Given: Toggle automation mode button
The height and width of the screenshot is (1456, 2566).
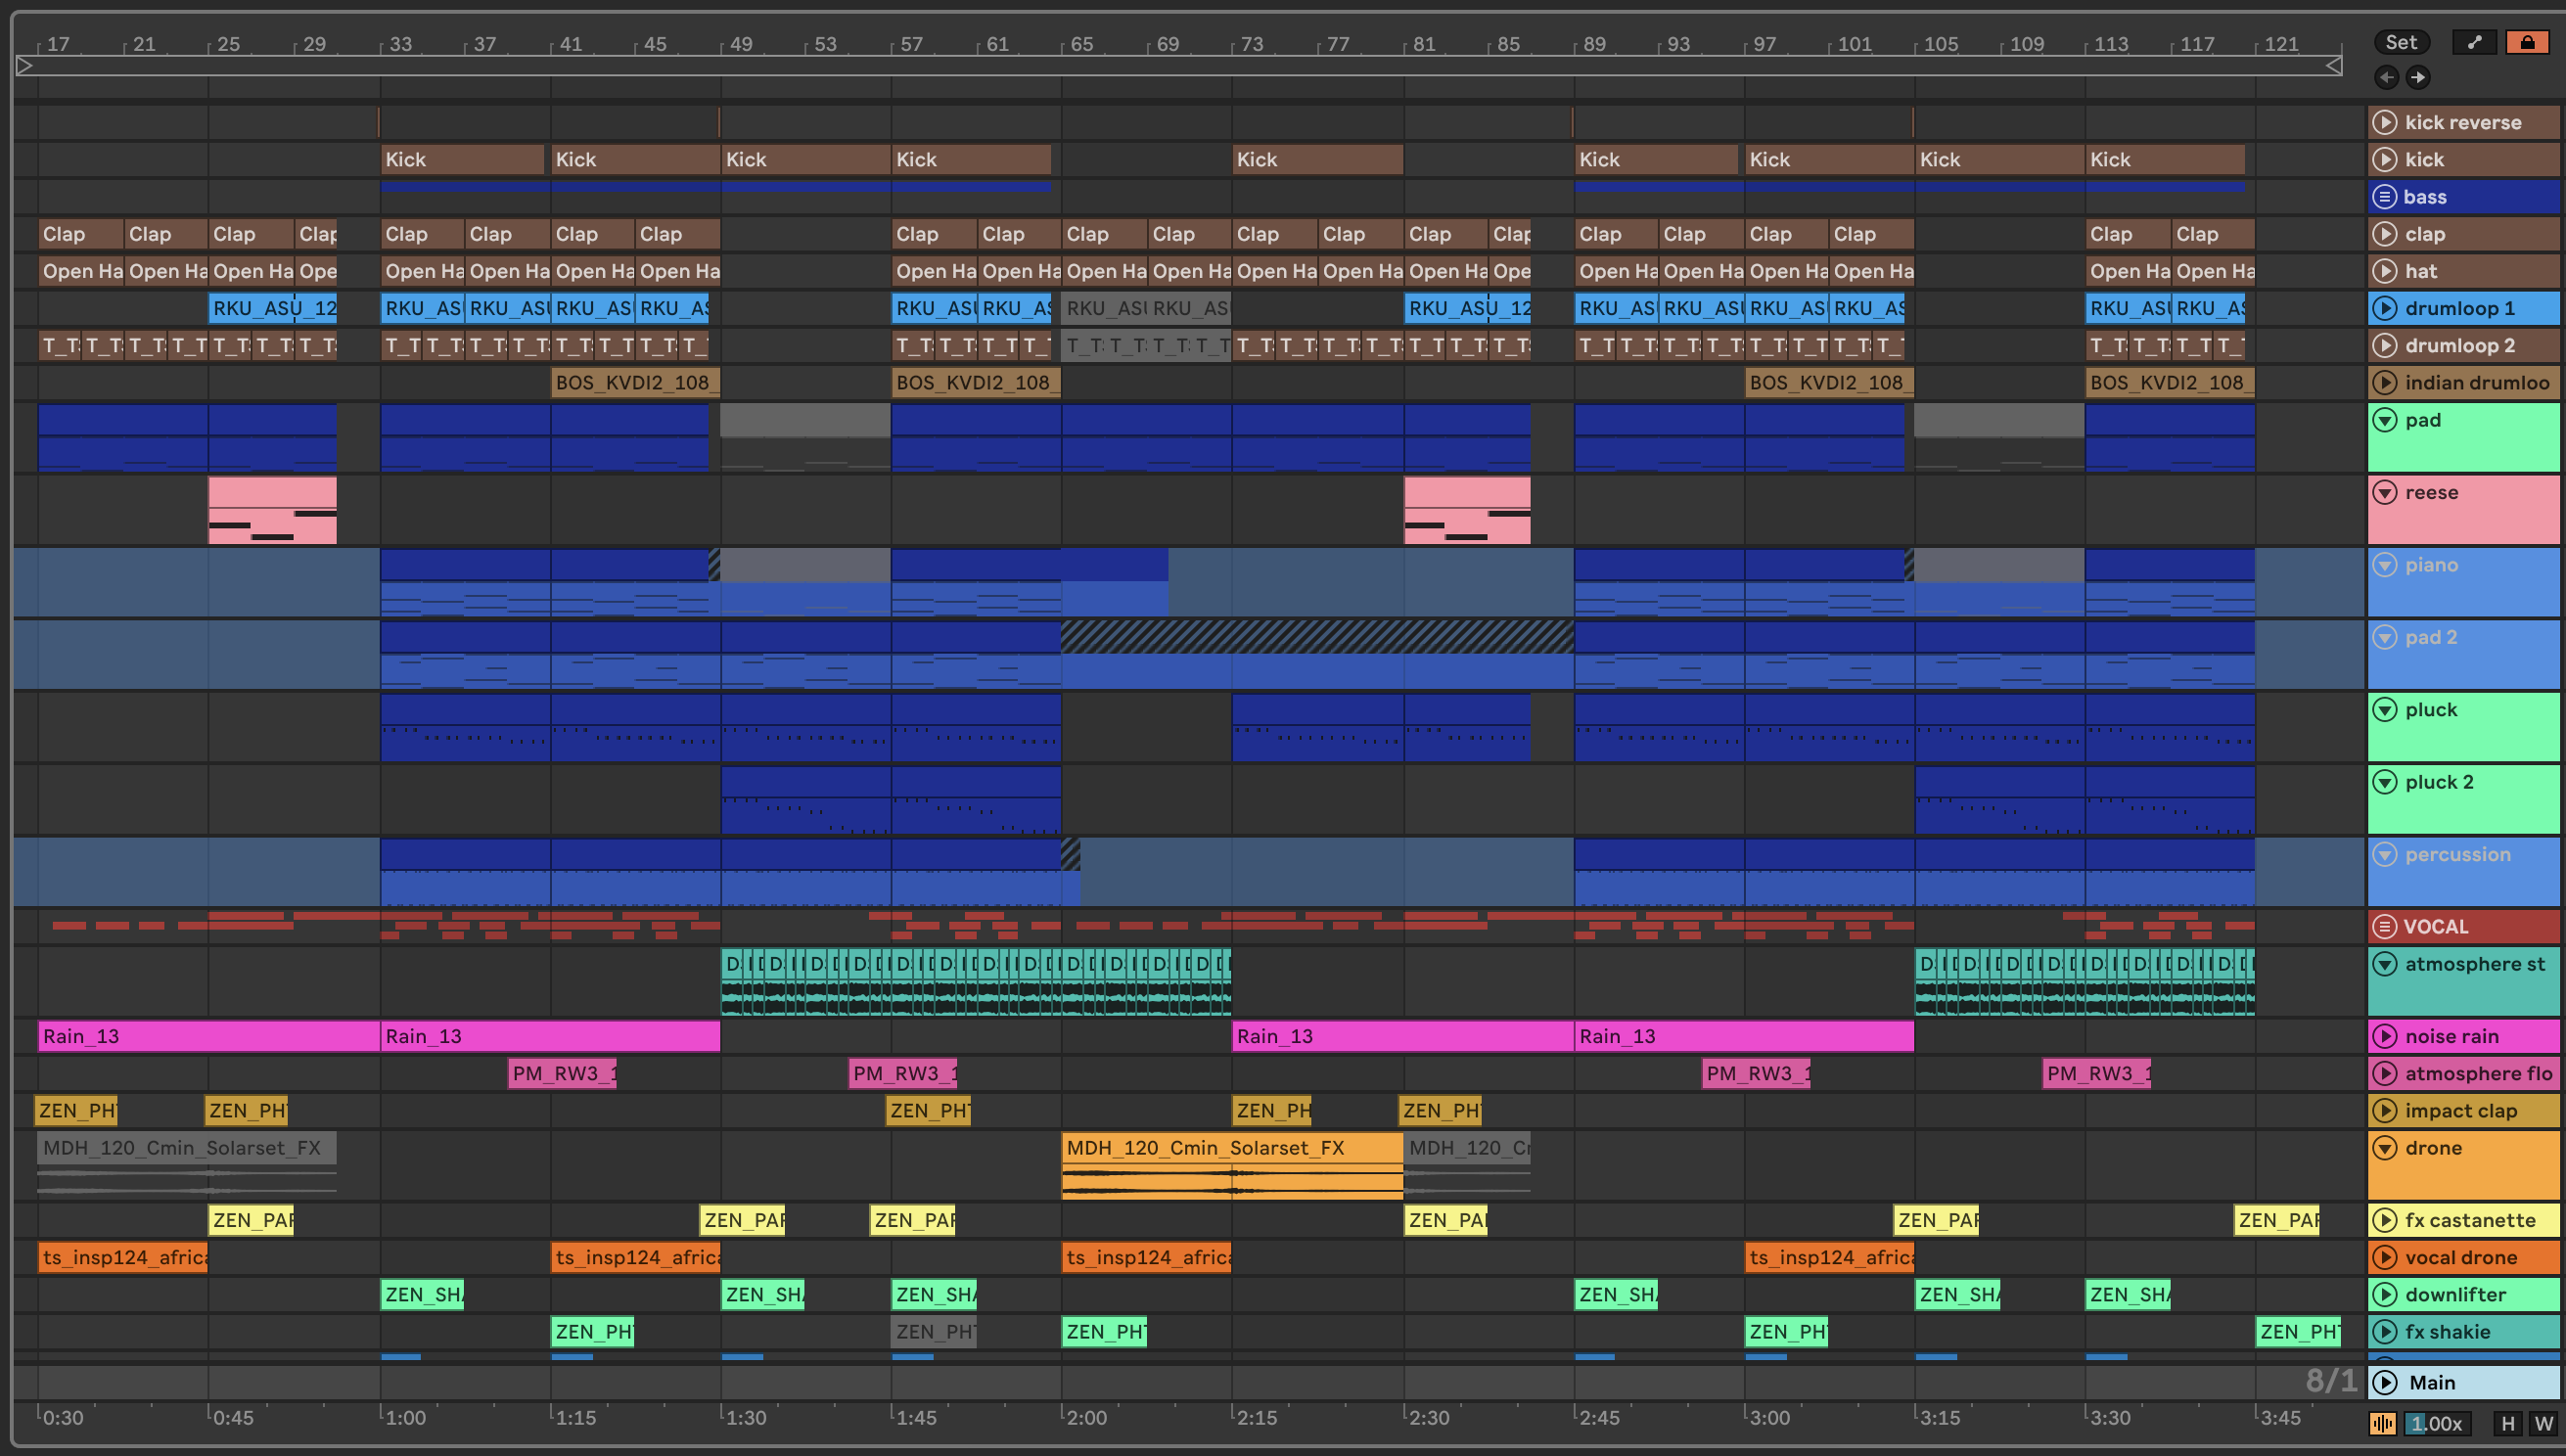Looking at the screenshot, I should [x=2474, y=42].
